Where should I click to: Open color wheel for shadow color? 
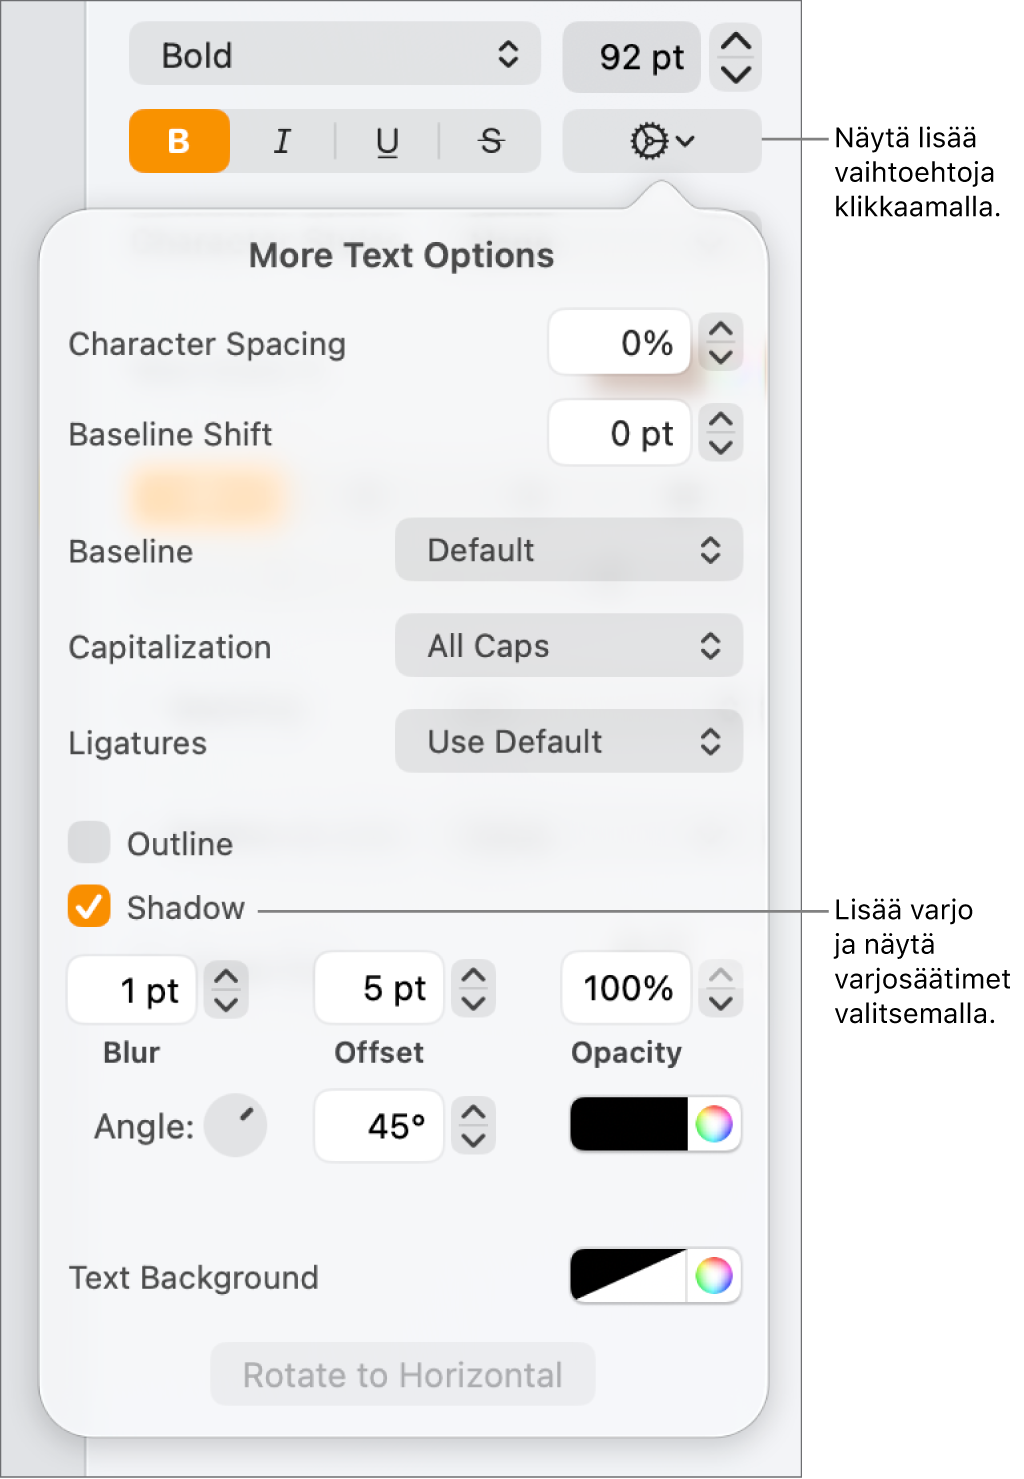(x=714, y=1124)
